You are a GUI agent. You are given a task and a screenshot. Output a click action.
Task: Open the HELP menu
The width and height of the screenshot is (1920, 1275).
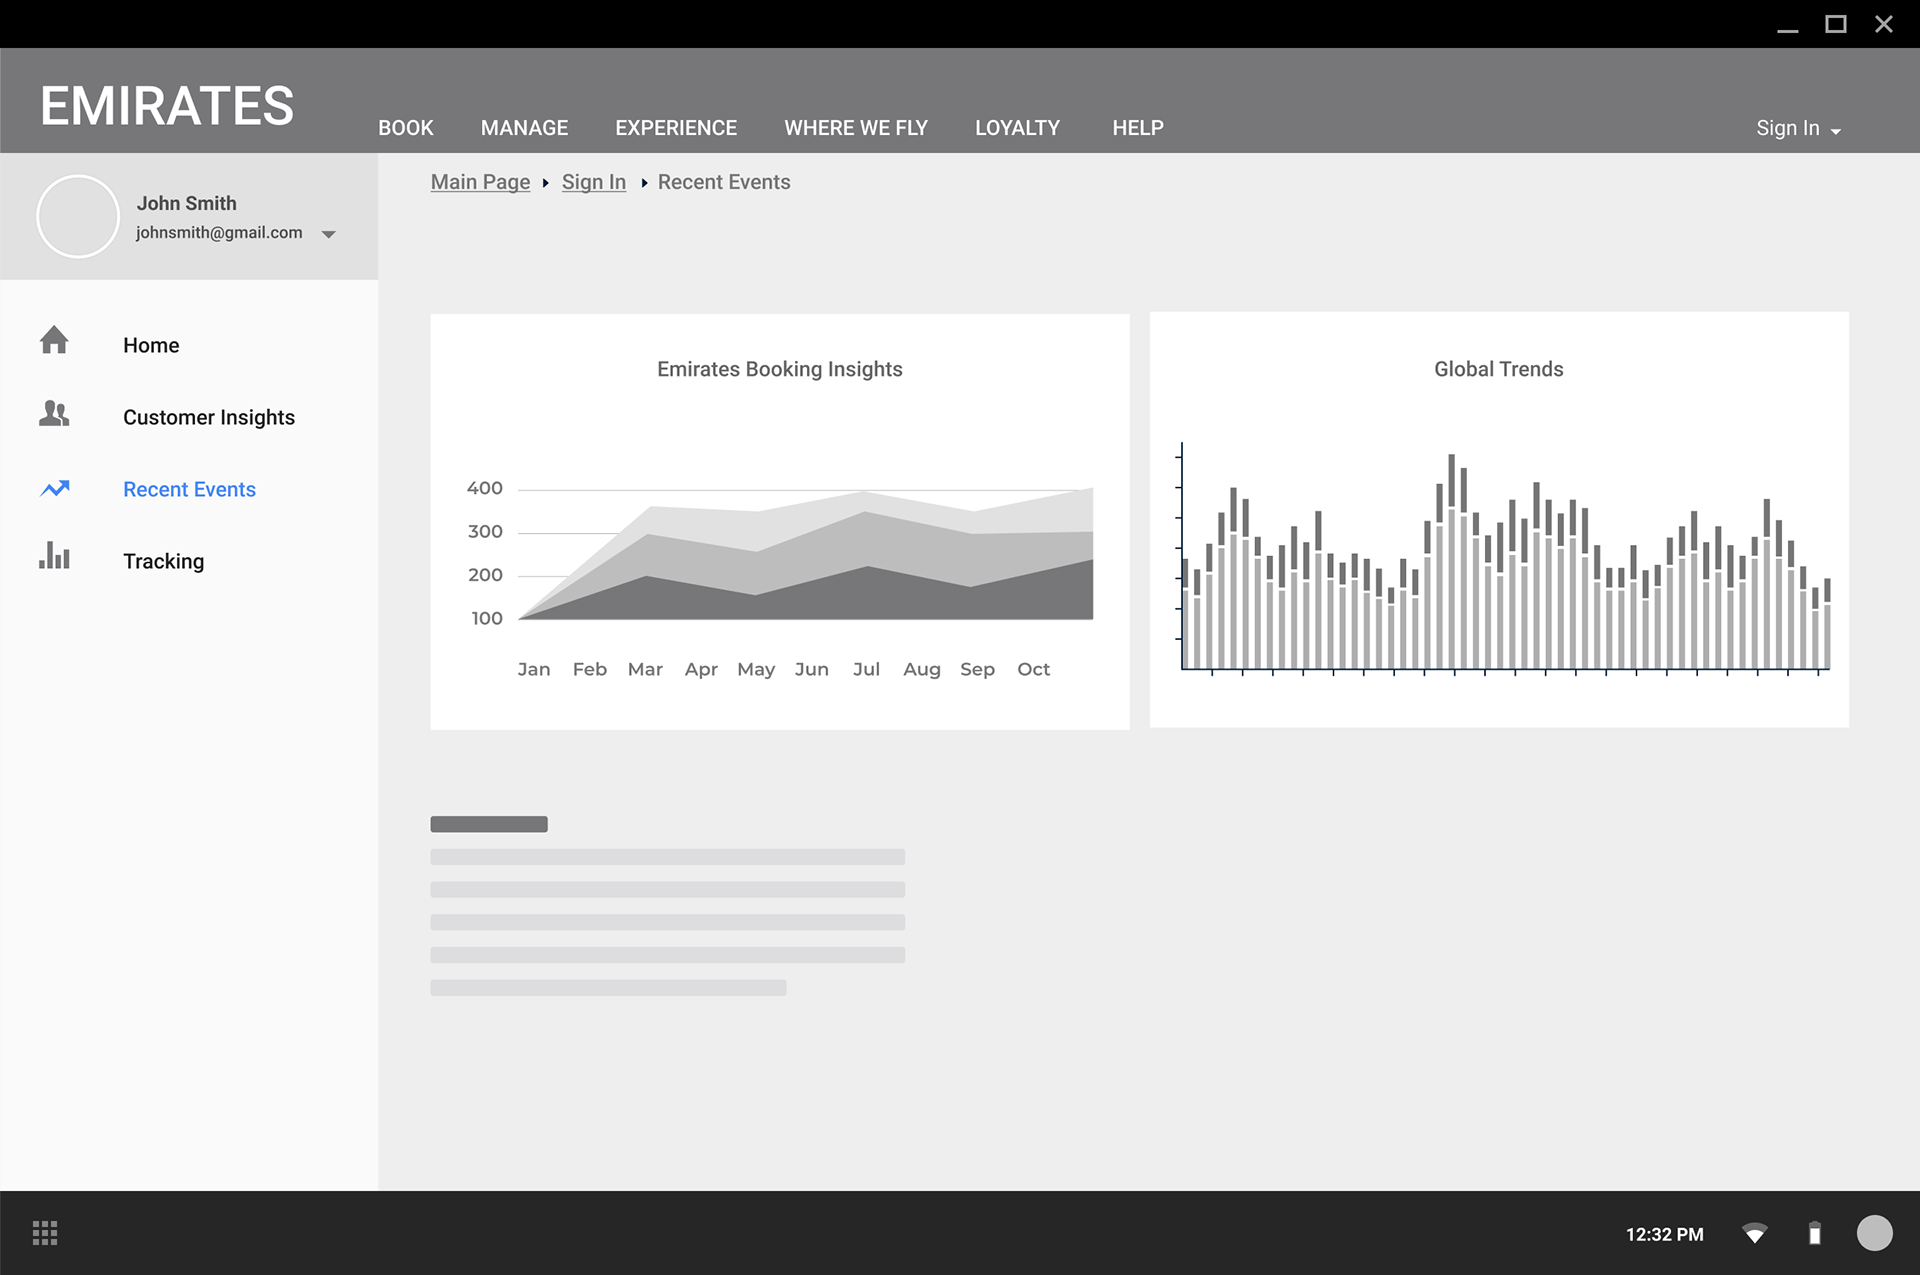point(1138,128)
